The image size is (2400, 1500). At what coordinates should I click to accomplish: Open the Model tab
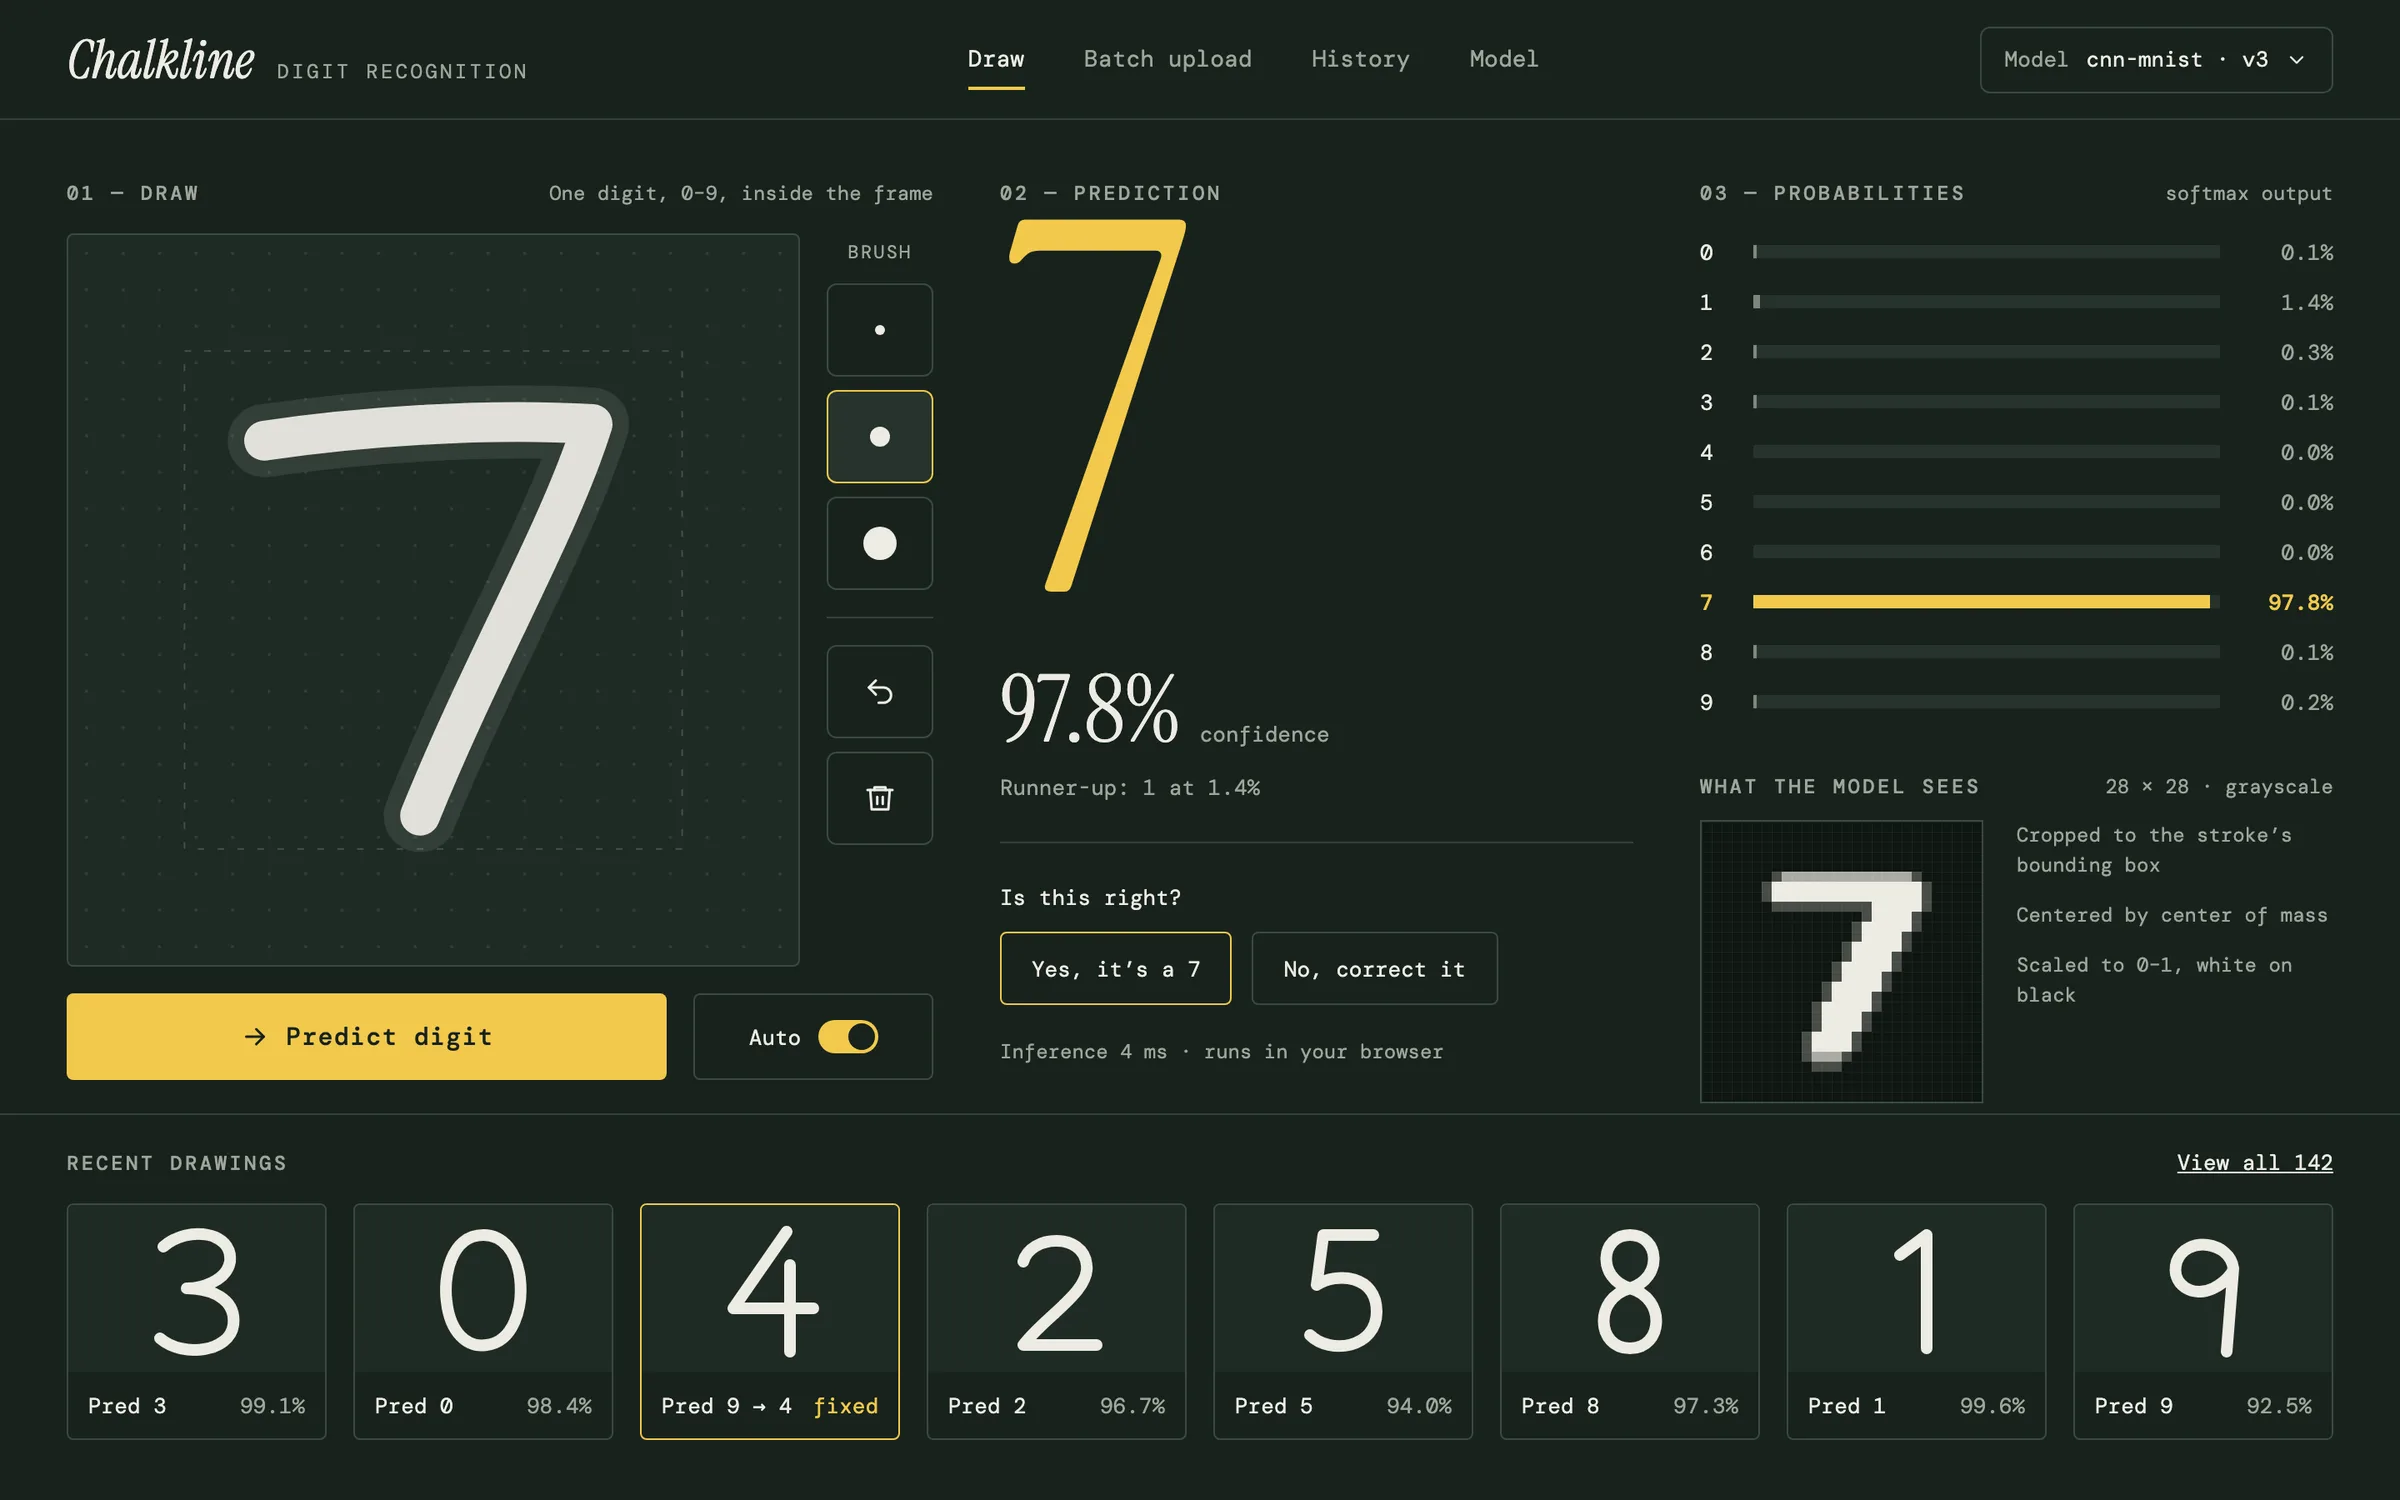coord(1503,59)
